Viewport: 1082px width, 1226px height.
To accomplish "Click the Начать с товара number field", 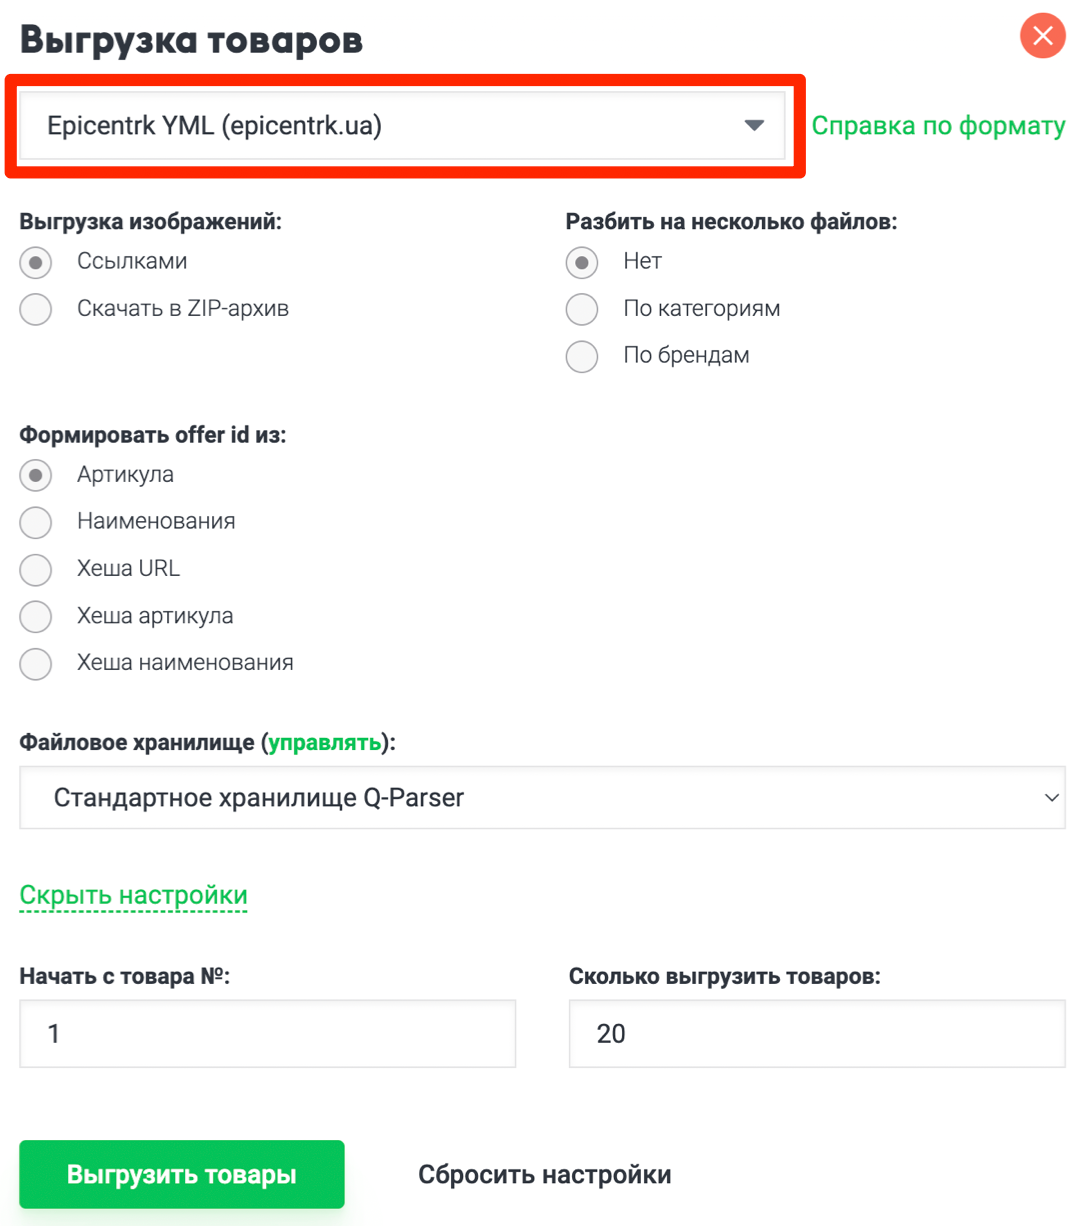I will pyautogui.click(x=267, y=1033).
